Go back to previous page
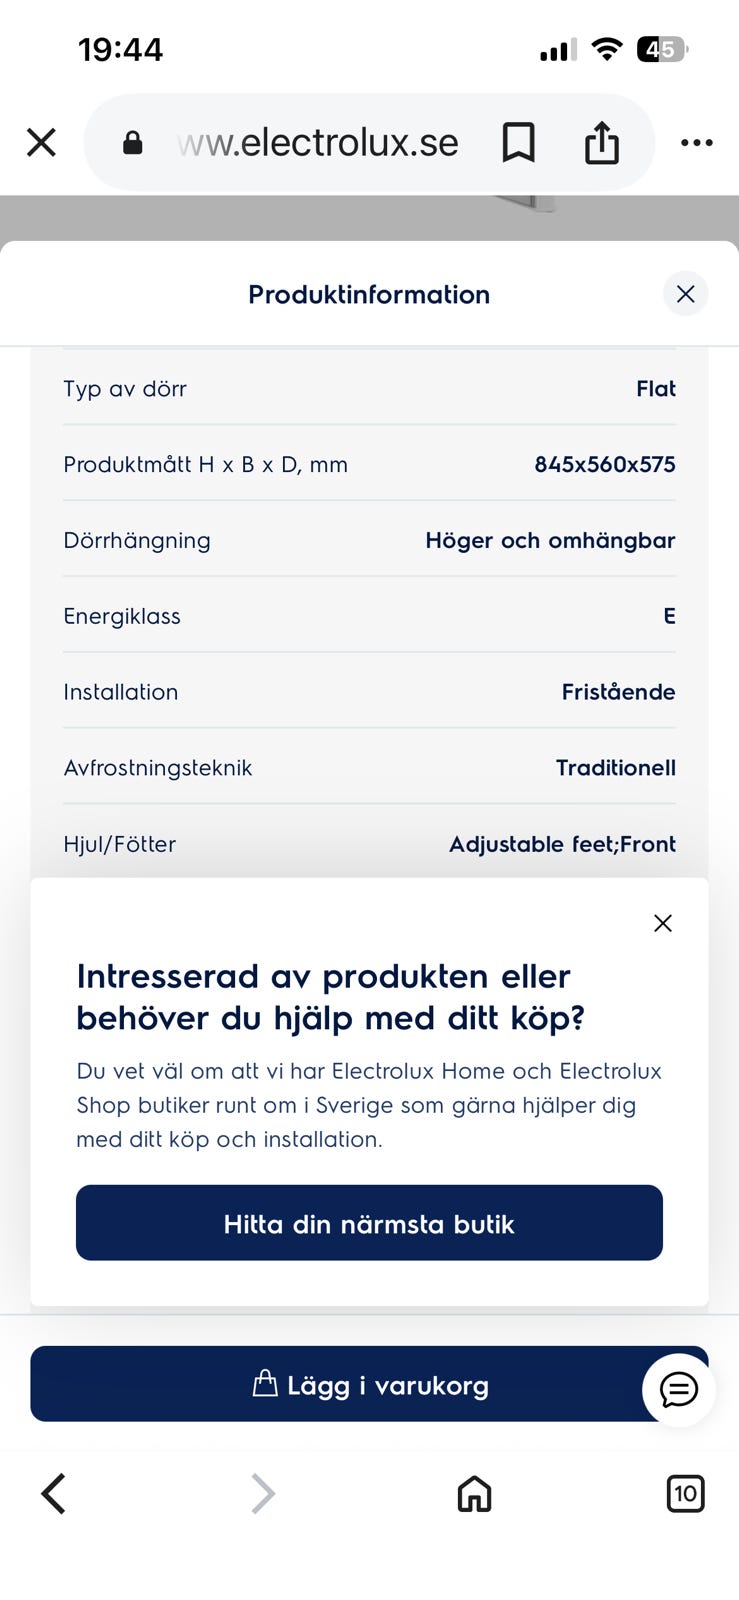Image resolution: width=739 pixels, height=1600 pixels. (x=54, y=1494)
